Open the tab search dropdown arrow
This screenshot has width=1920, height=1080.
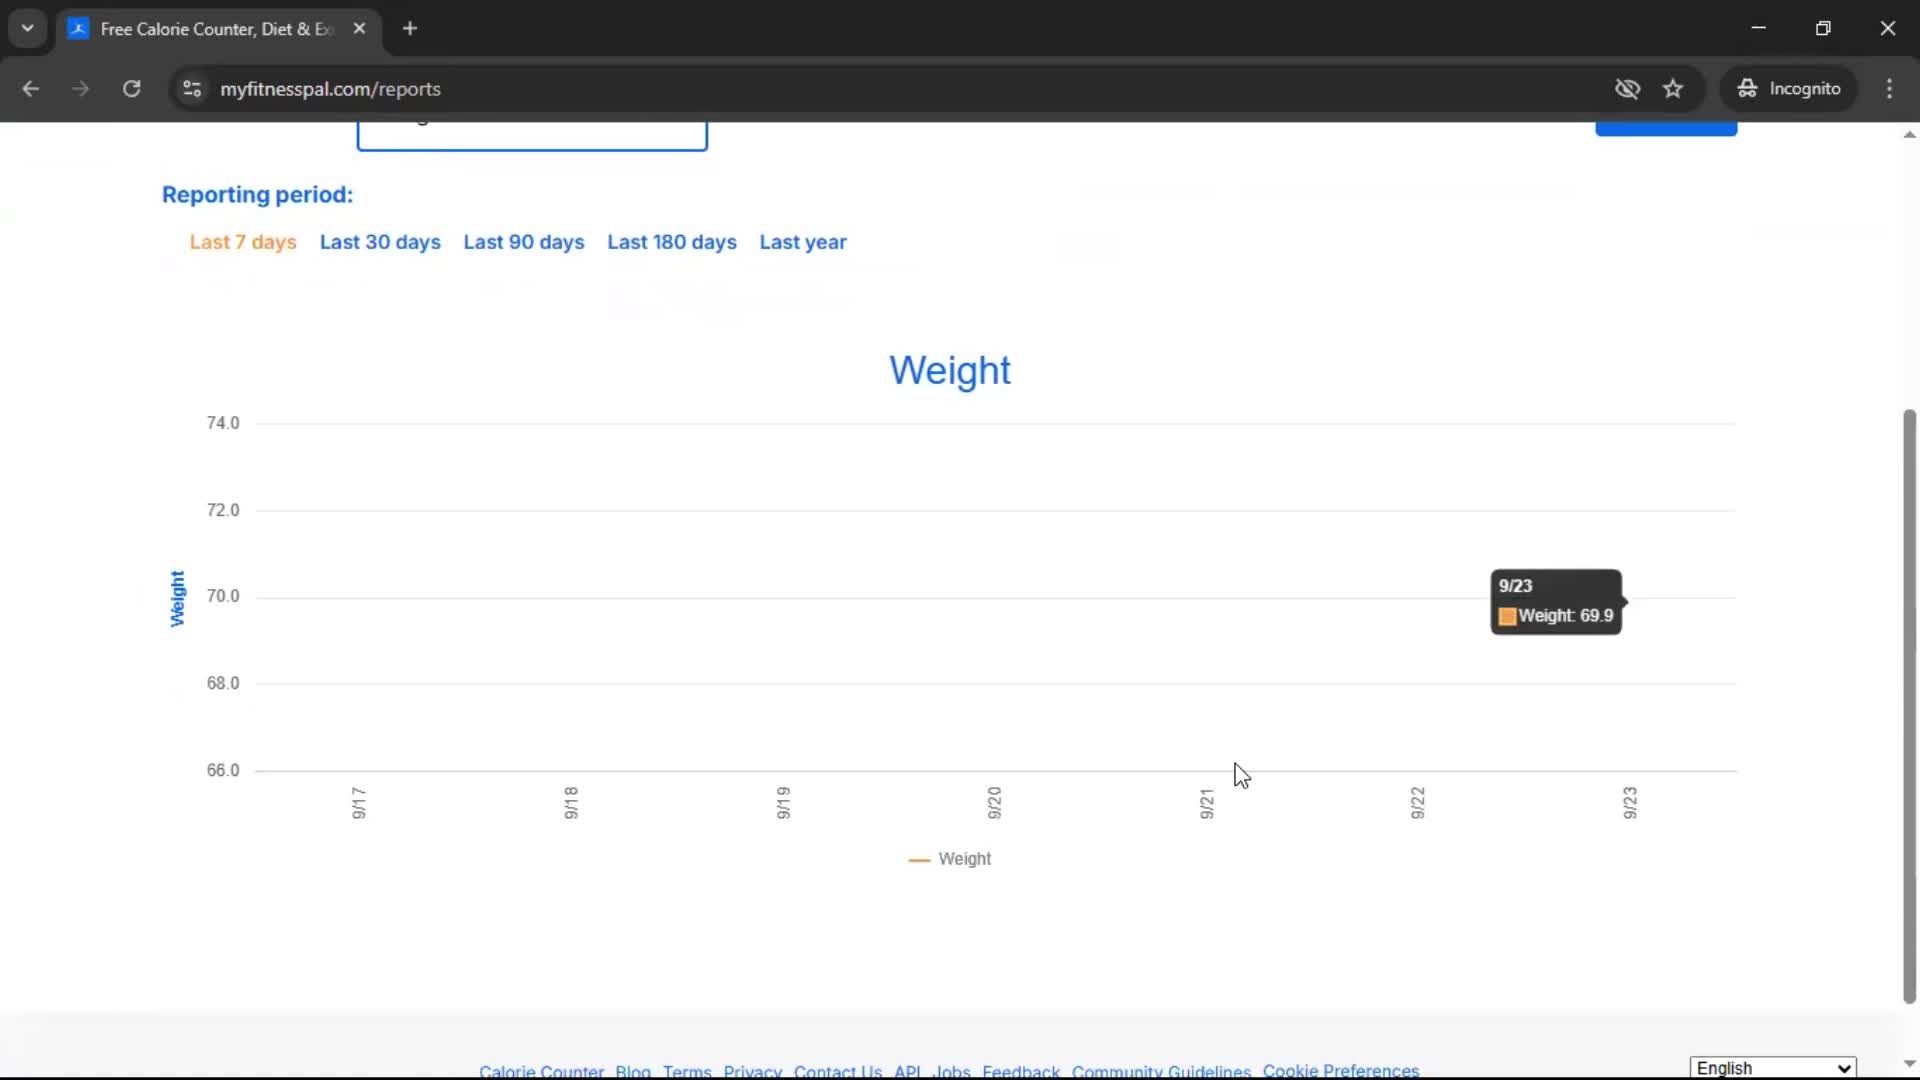[28, 28]
